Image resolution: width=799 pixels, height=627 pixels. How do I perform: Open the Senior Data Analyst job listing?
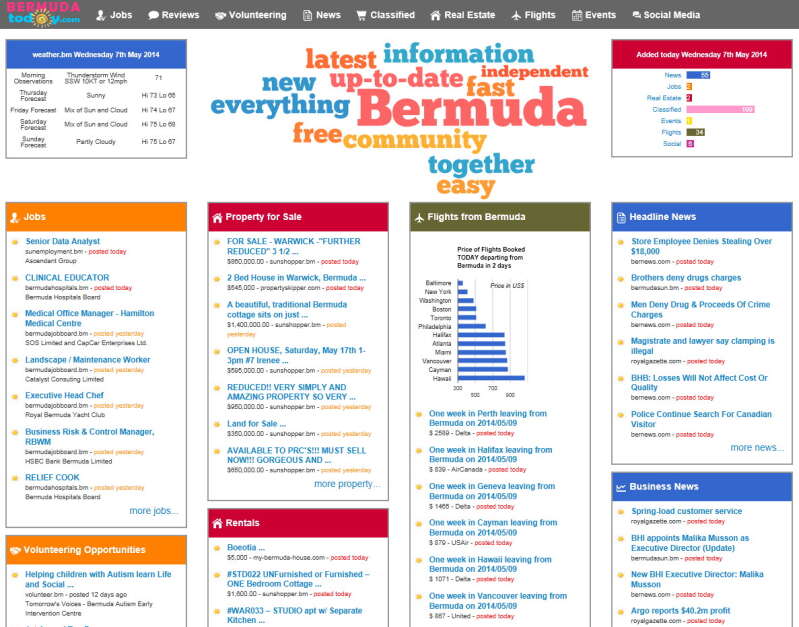(63, 241)
